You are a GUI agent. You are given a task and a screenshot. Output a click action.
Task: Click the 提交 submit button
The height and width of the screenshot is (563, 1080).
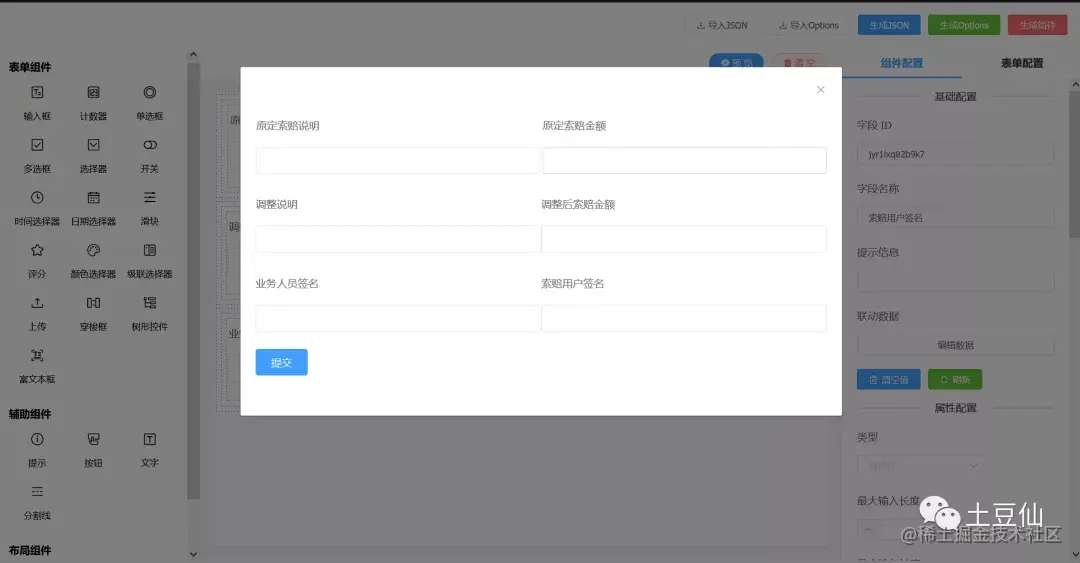[x=281, y=362]
